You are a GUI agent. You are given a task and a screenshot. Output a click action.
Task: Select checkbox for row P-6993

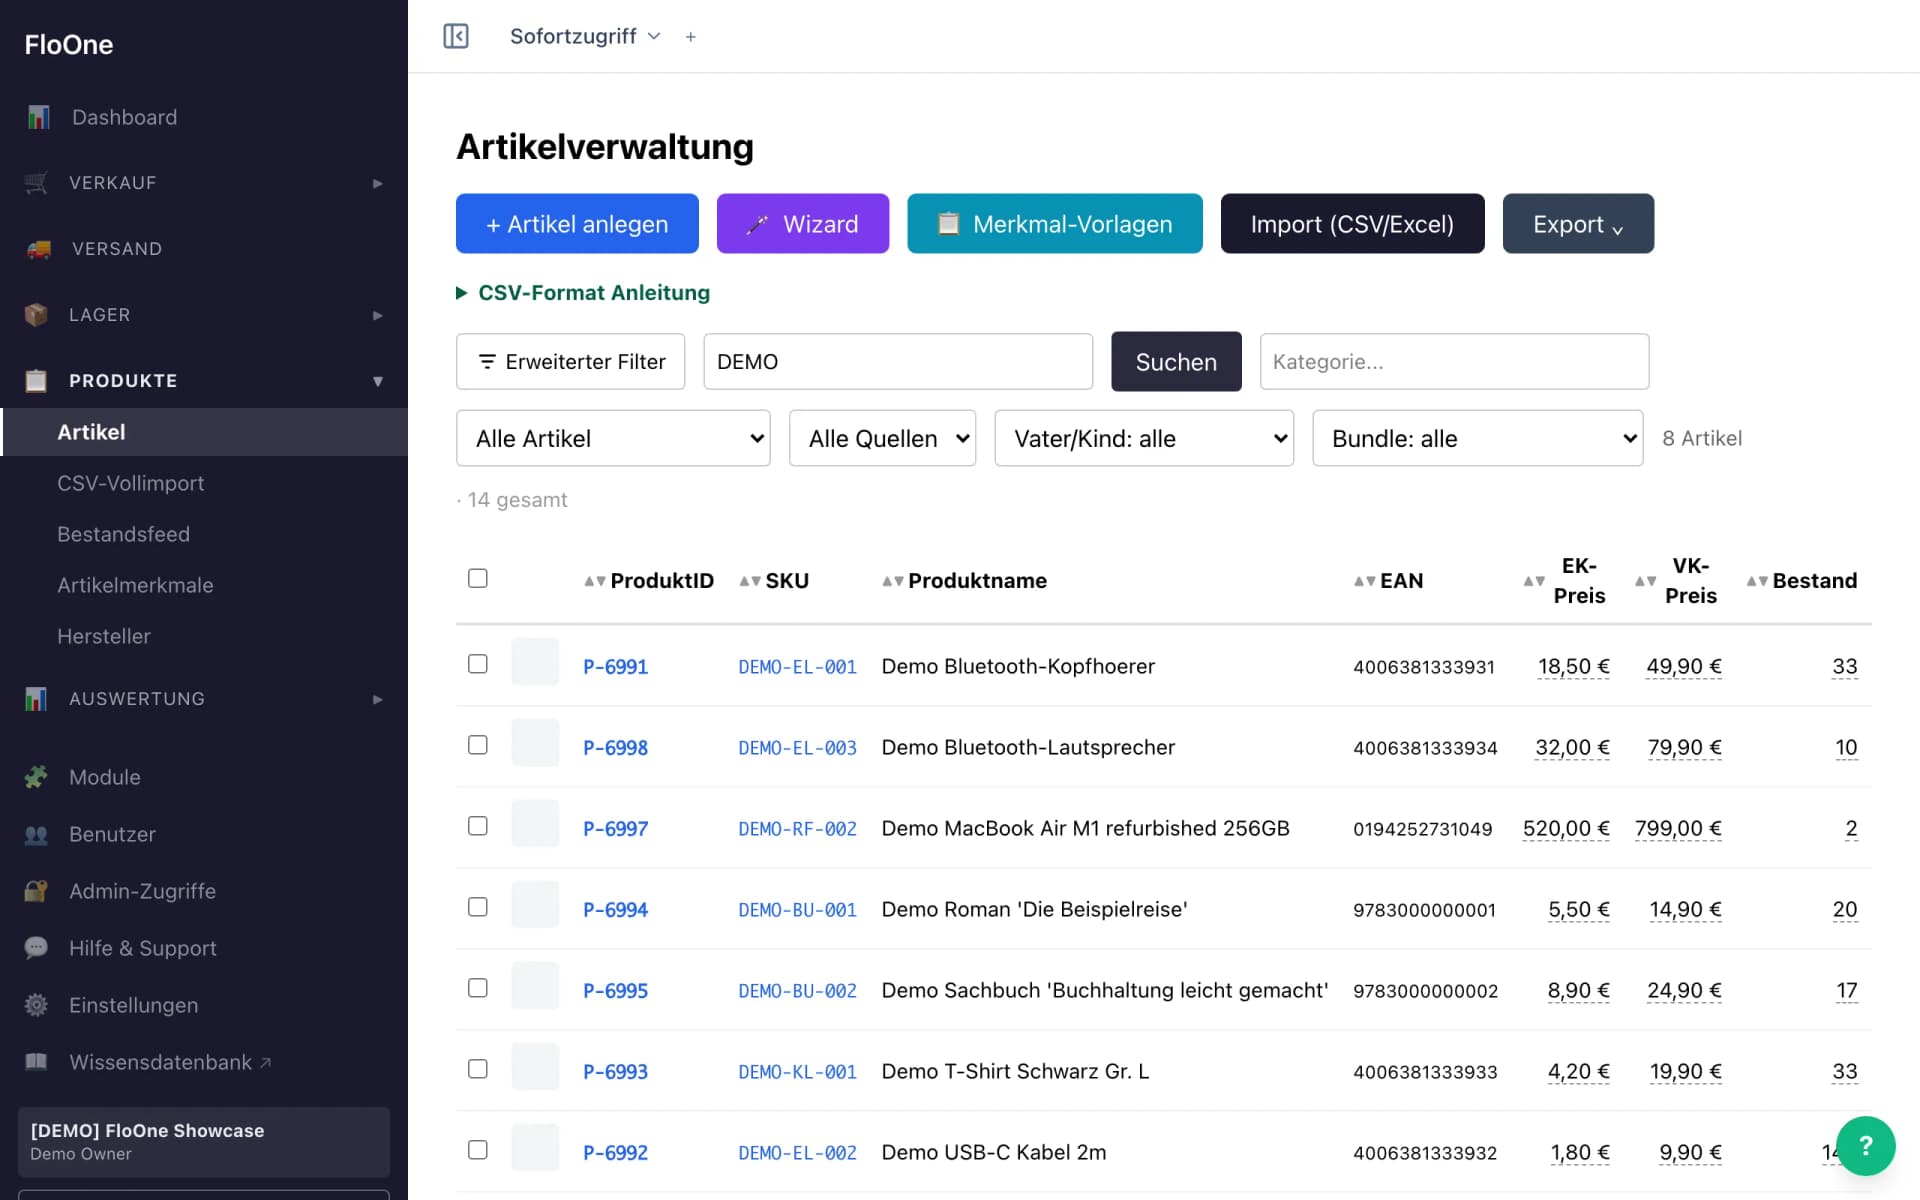[x=478, y=1069]
